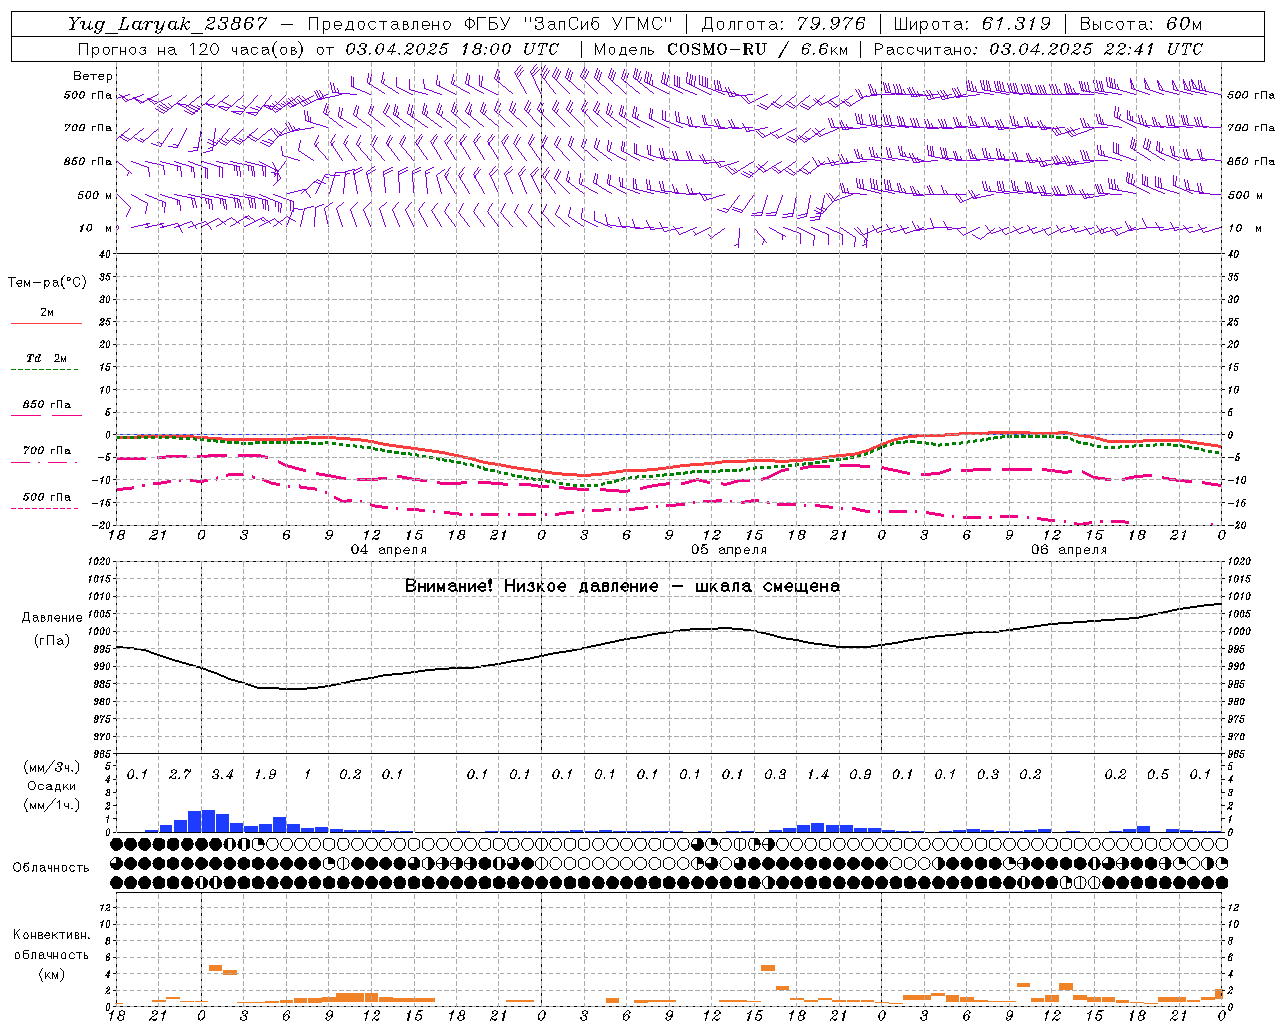Click the "(гПа)" unit under Давление
Screen dimensions: 1280x1024
52,641
